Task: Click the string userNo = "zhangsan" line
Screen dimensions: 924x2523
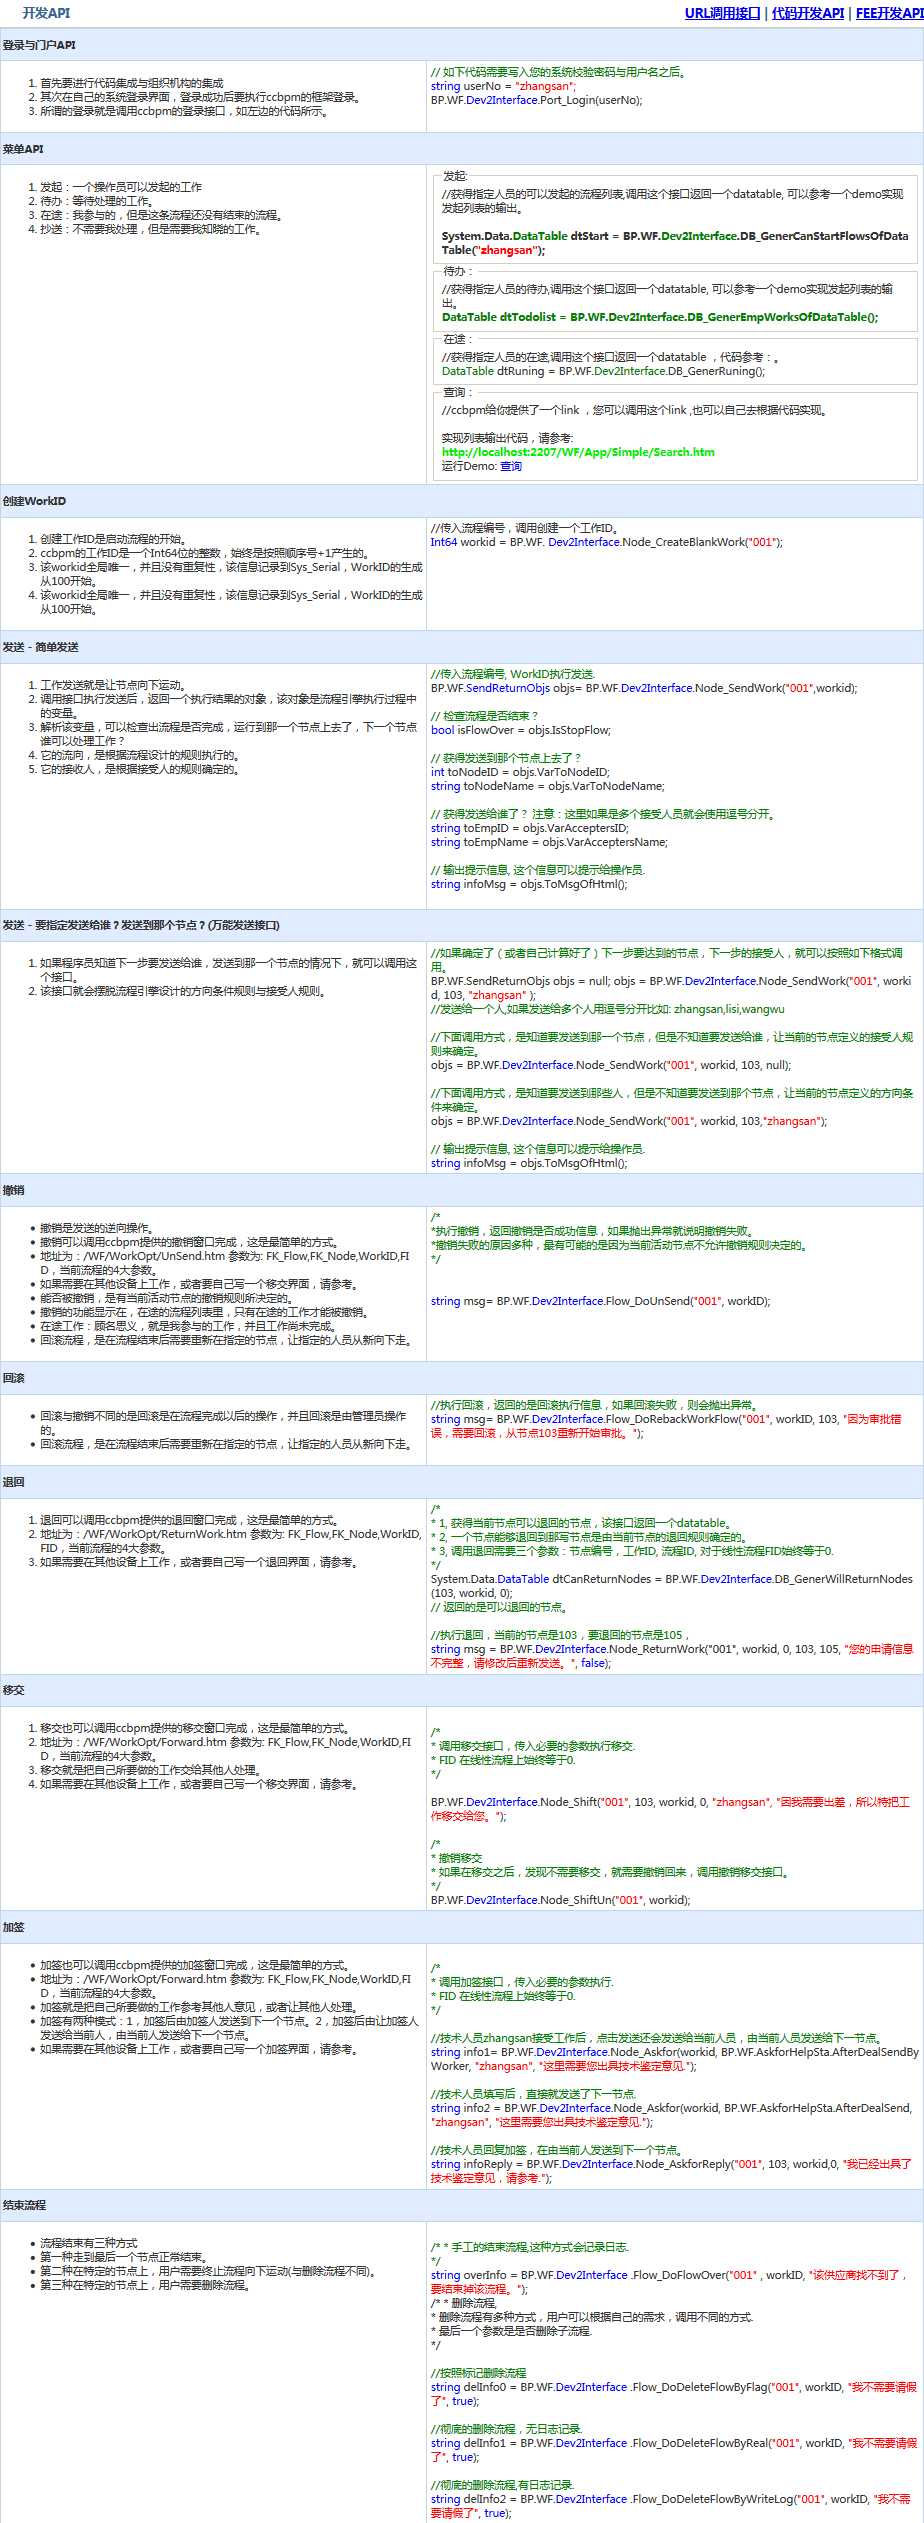Action: tap(503, 86)
